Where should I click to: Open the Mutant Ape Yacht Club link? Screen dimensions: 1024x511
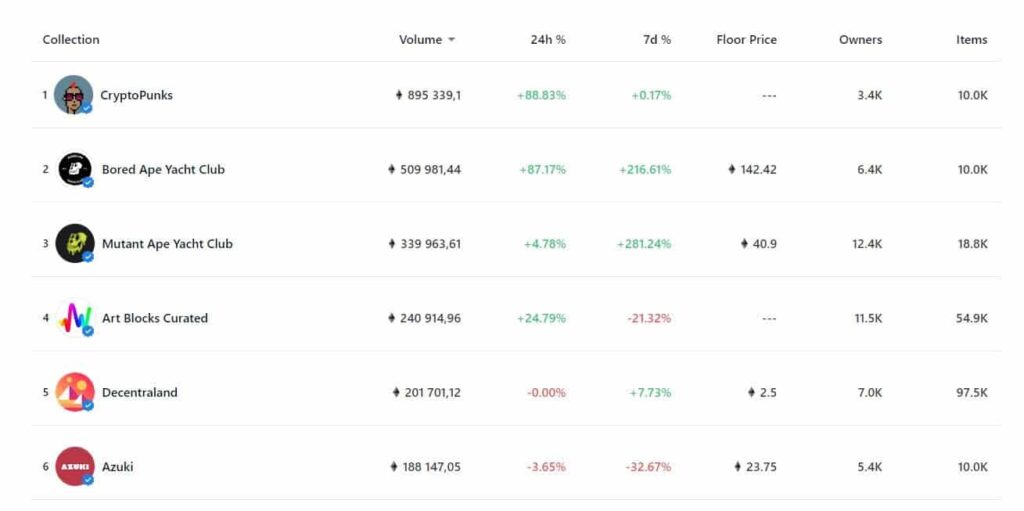point(167,244)
